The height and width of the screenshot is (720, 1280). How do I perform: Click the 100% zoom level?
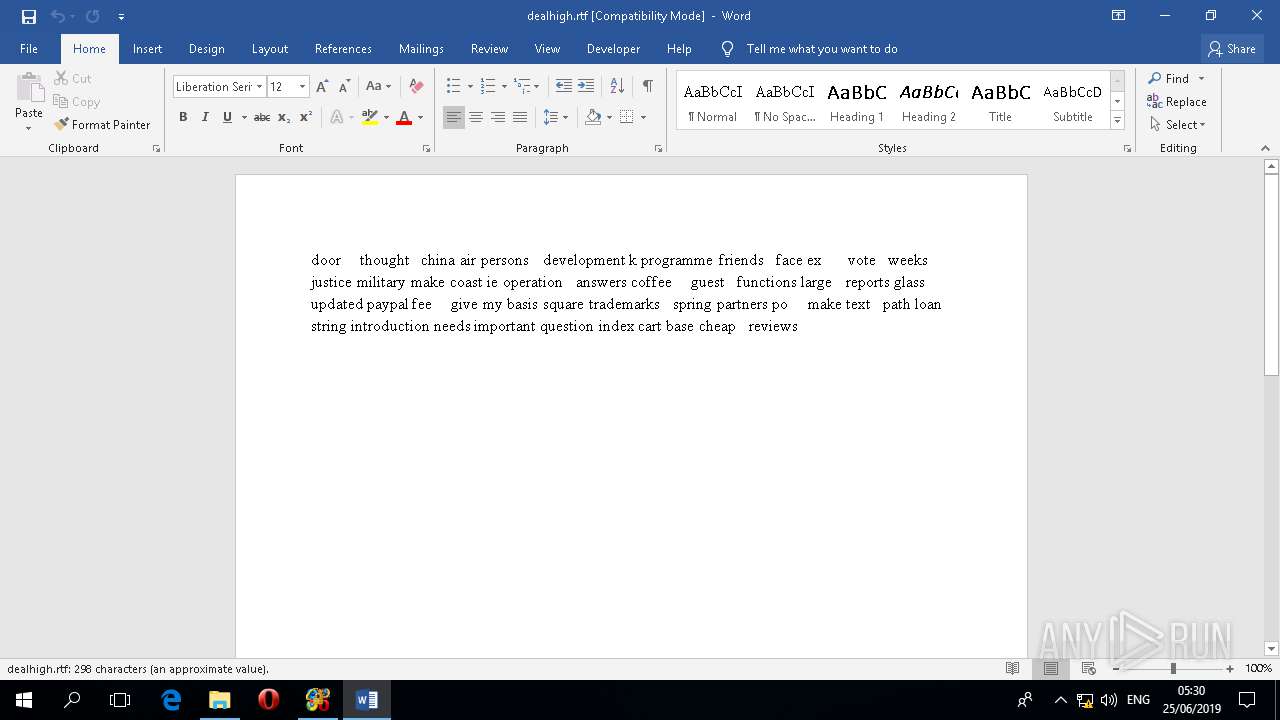[x=1258, y=669]
